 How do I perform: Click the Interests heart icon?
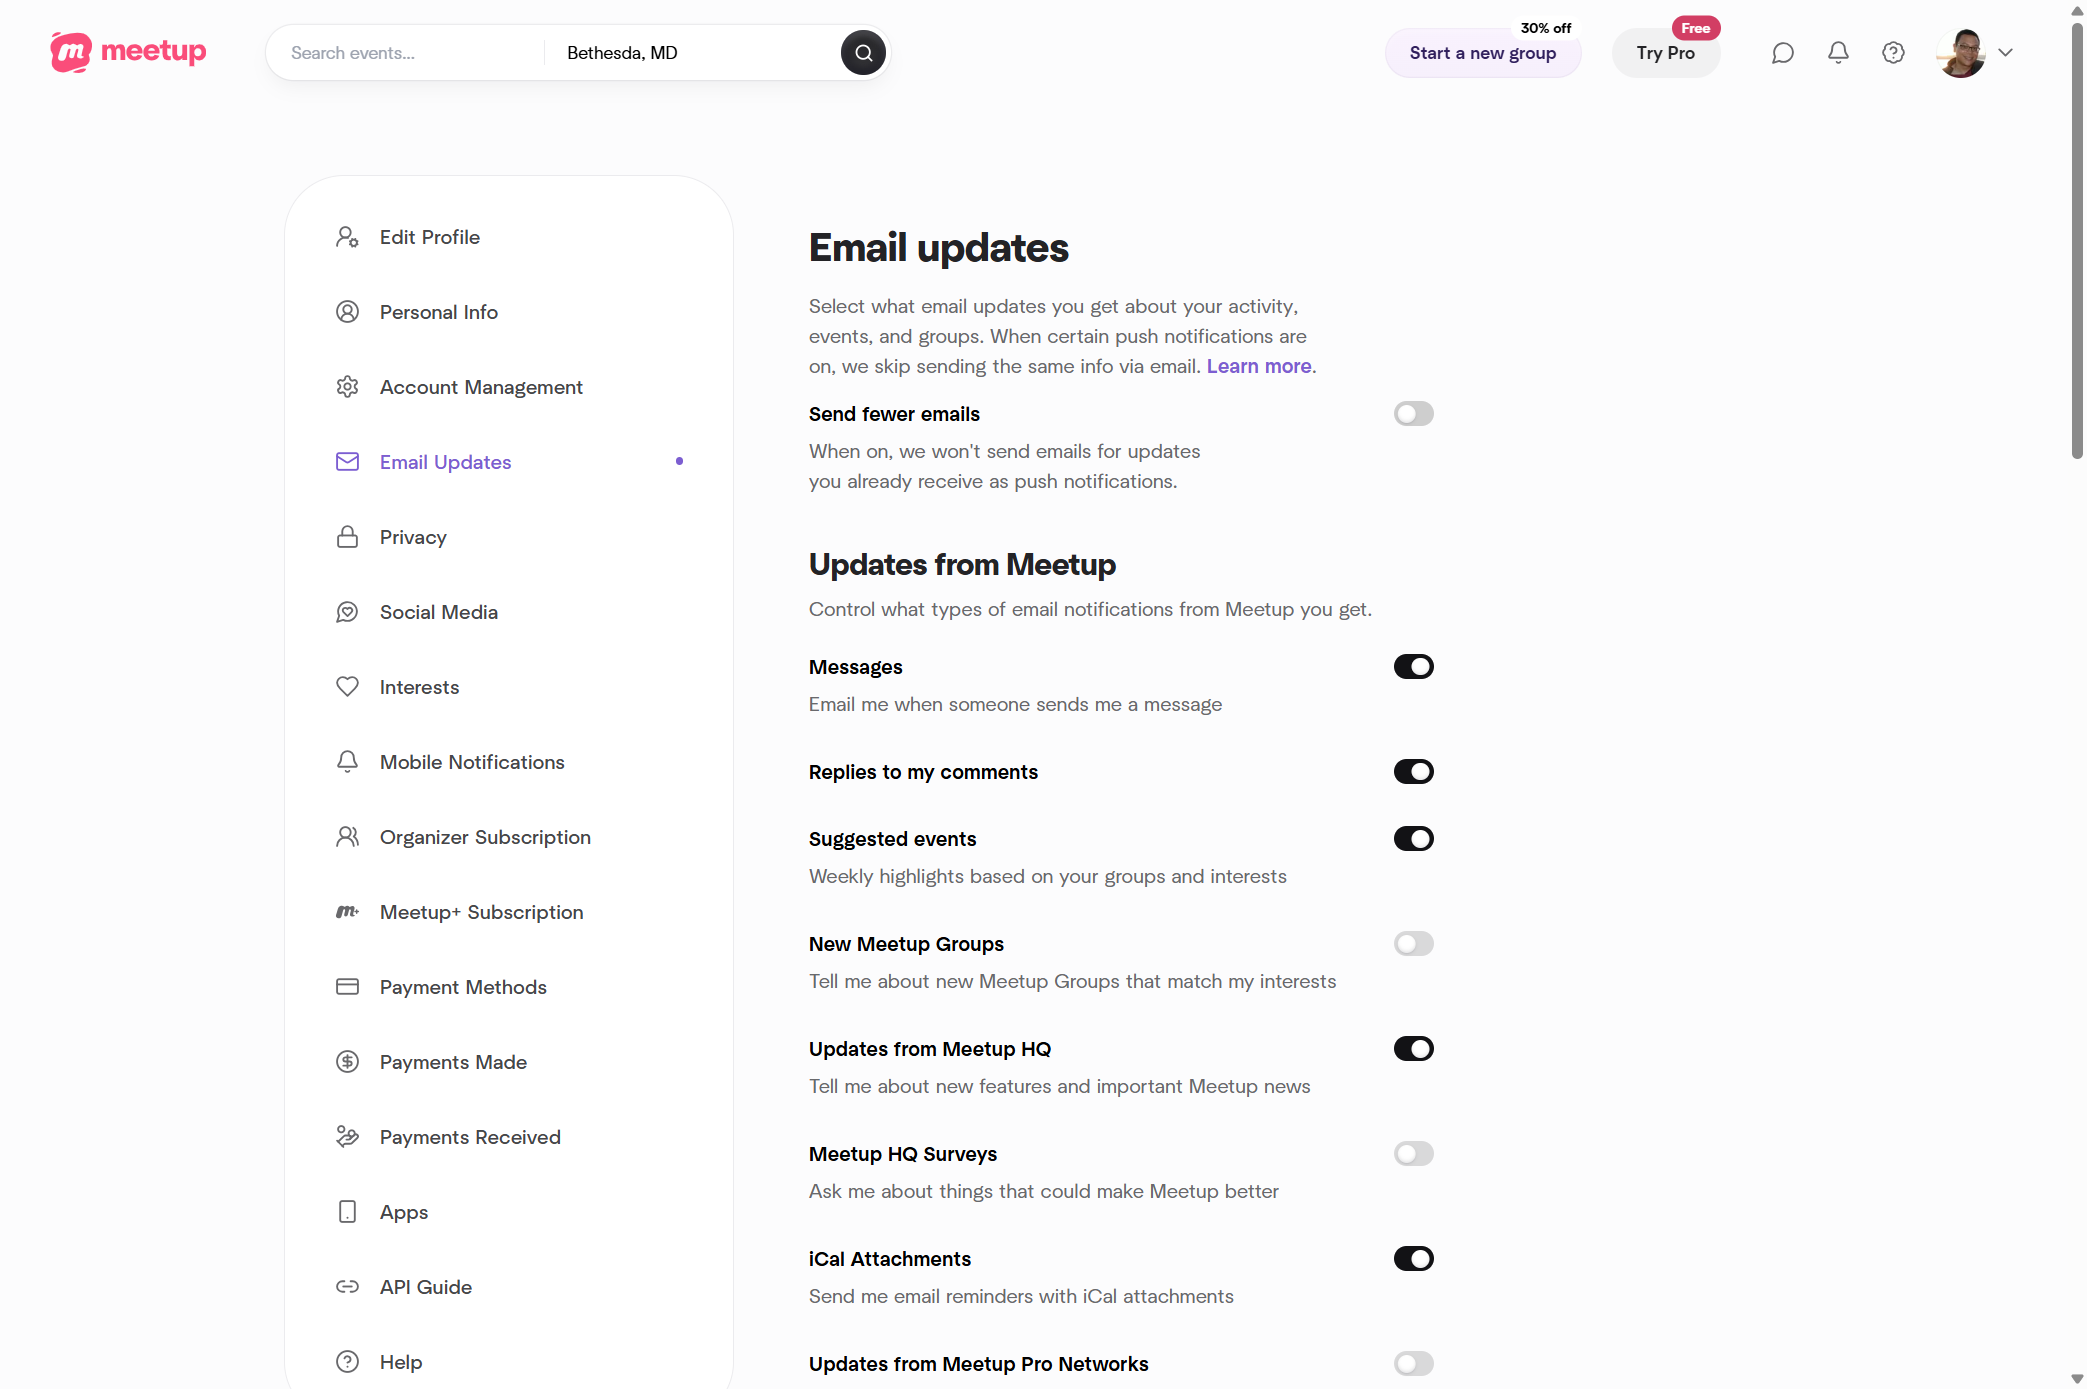347,687
